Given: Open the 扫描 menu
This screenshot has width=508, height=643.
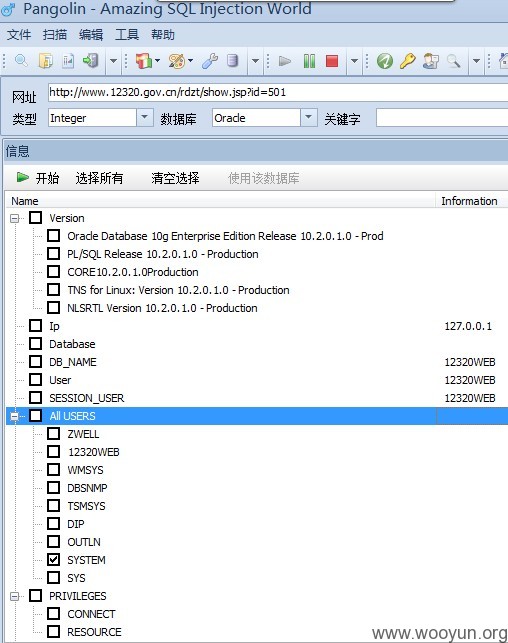Looking at the screenshot, I should [x=55, y=34].
